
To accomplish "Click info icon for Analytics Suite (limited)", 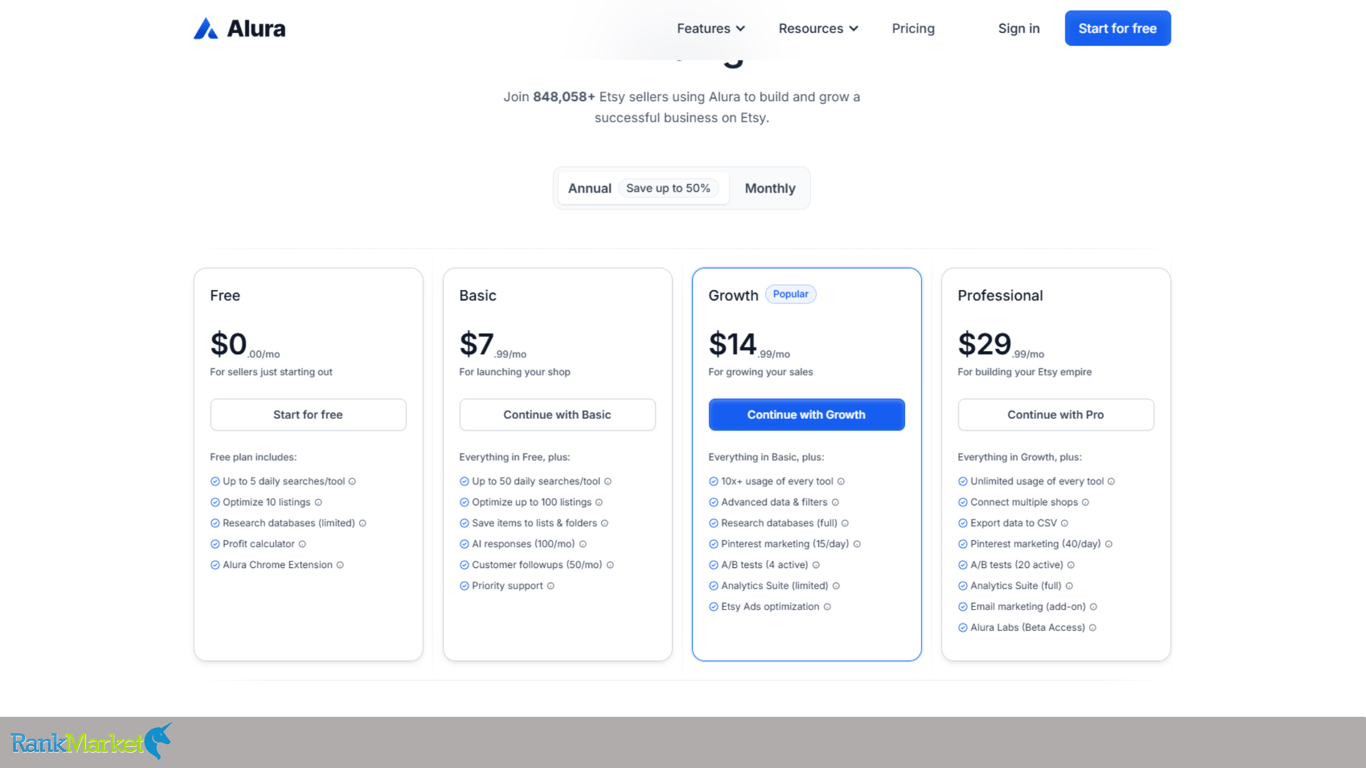I will (x=836, y=586).
